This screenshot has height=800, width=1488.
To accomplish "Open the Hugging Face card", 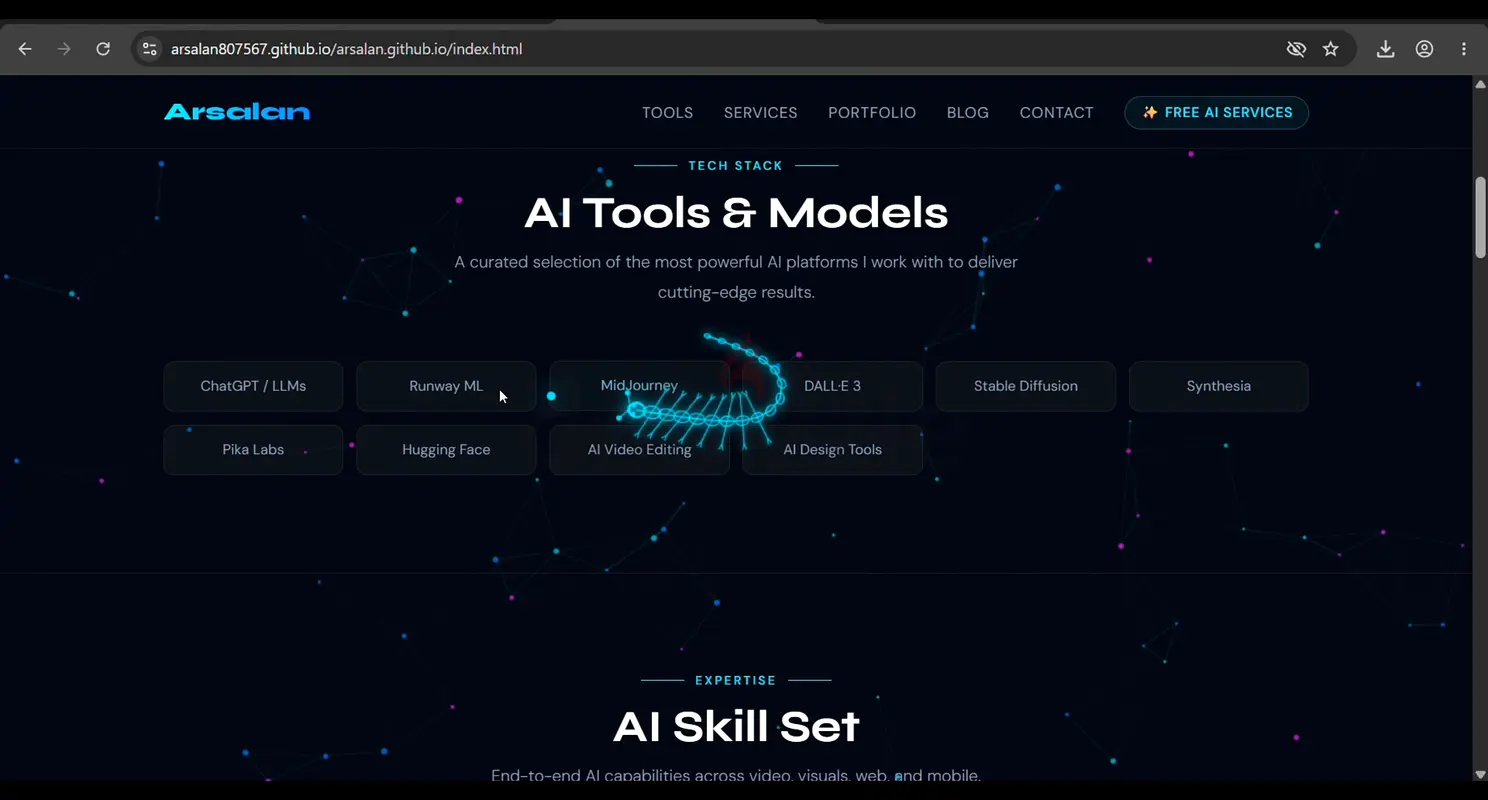I will [x=446, y=450].
